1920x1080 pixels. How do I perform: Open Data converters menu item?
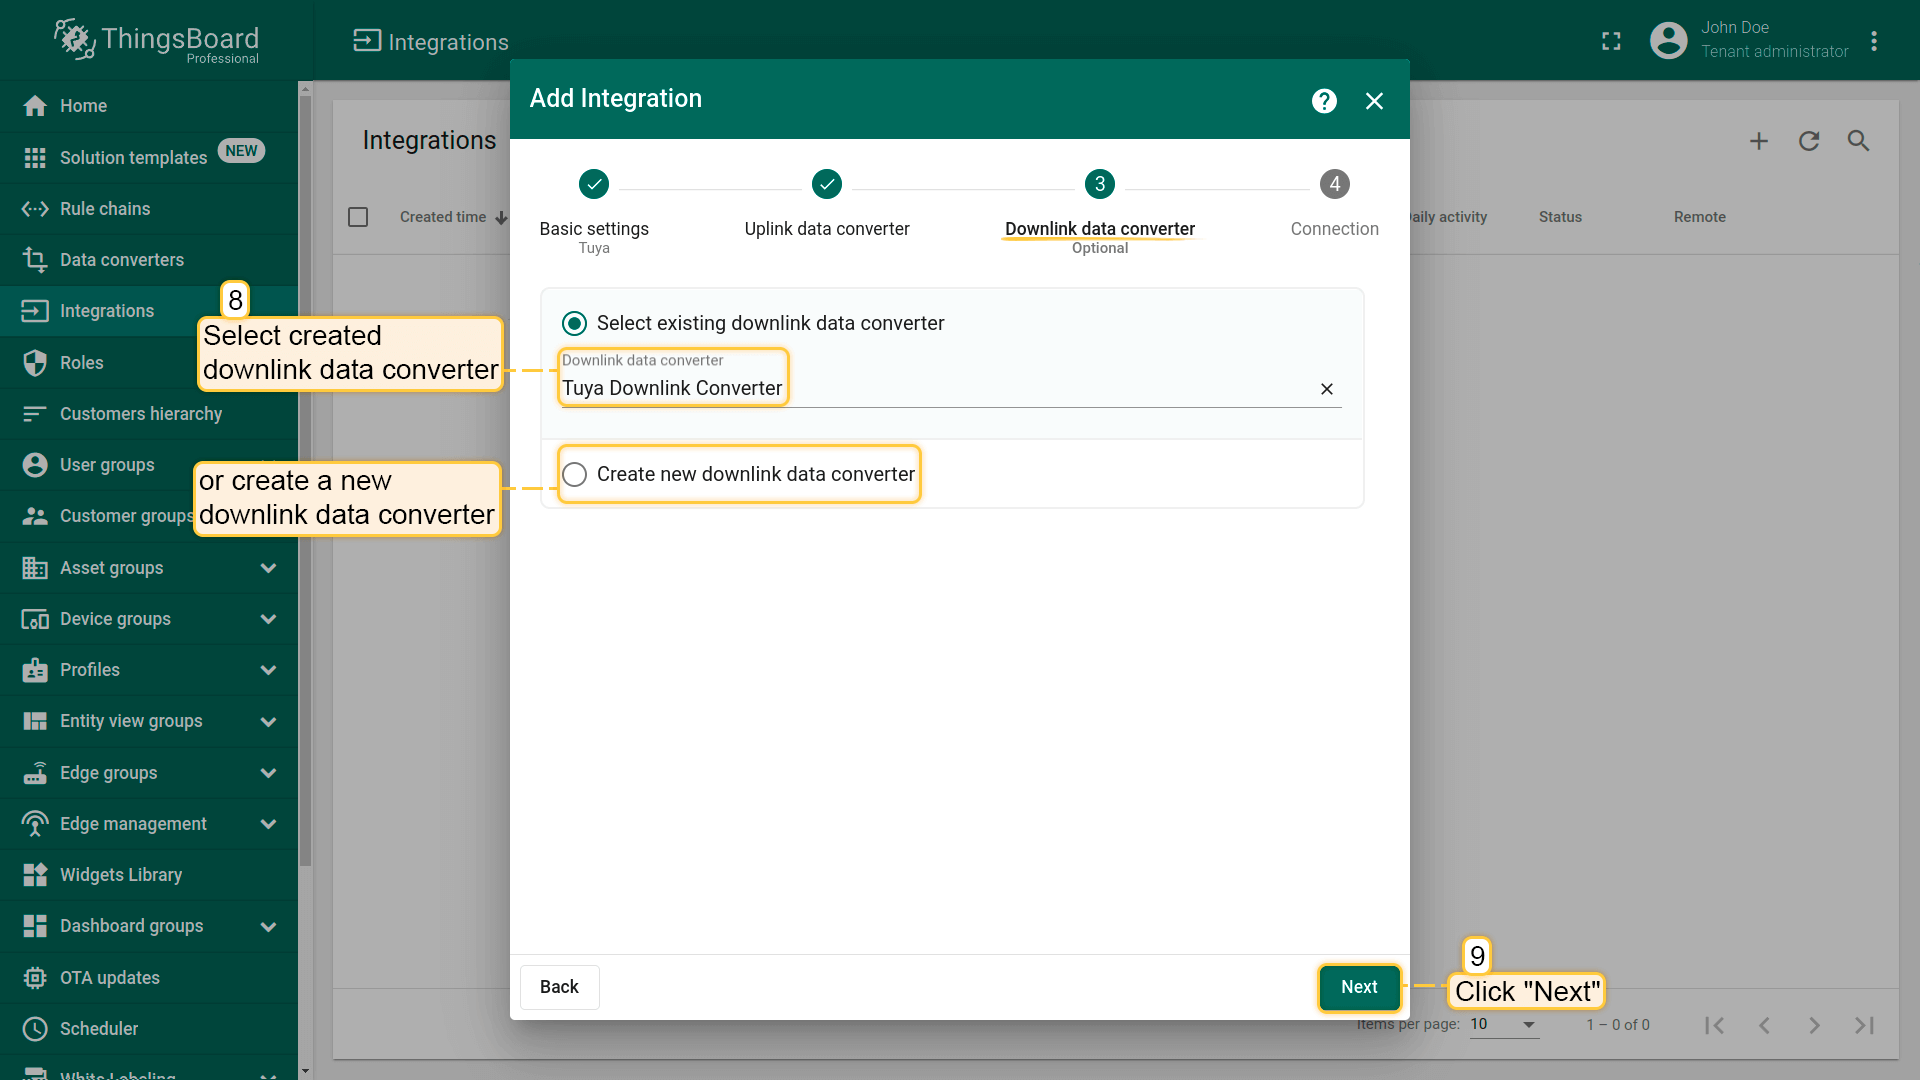(121, 260)
